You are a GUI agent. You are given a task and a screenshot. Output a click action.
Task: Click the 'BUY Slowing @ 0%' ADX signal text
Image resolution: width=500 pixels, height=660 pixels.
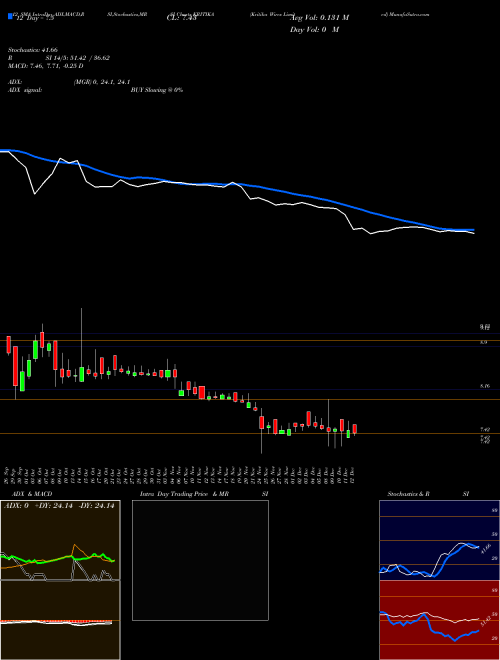tap(157, 90)
